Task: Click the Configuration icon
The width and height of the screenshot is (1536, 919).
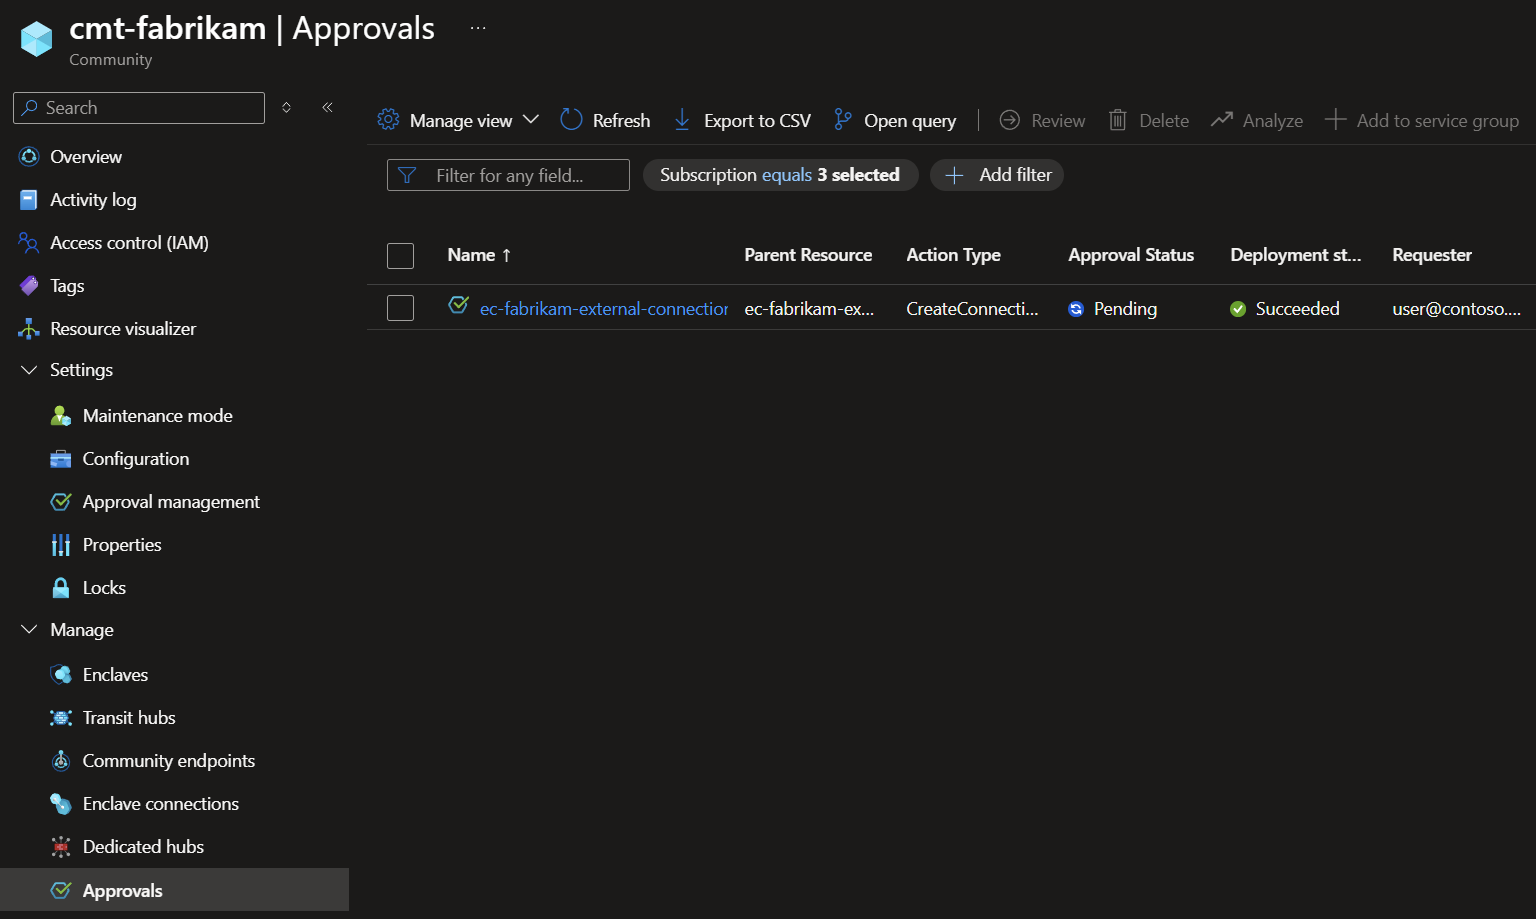Action: pyautogui.click(x=61, y=459)
